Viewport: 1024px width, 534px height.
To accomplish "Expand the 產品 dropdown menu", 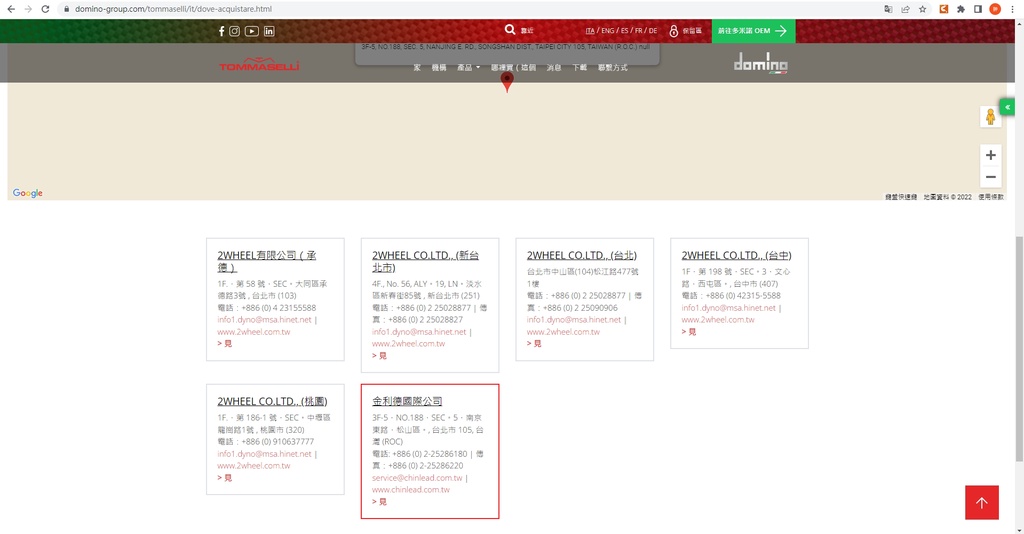I will coord(467,68).
